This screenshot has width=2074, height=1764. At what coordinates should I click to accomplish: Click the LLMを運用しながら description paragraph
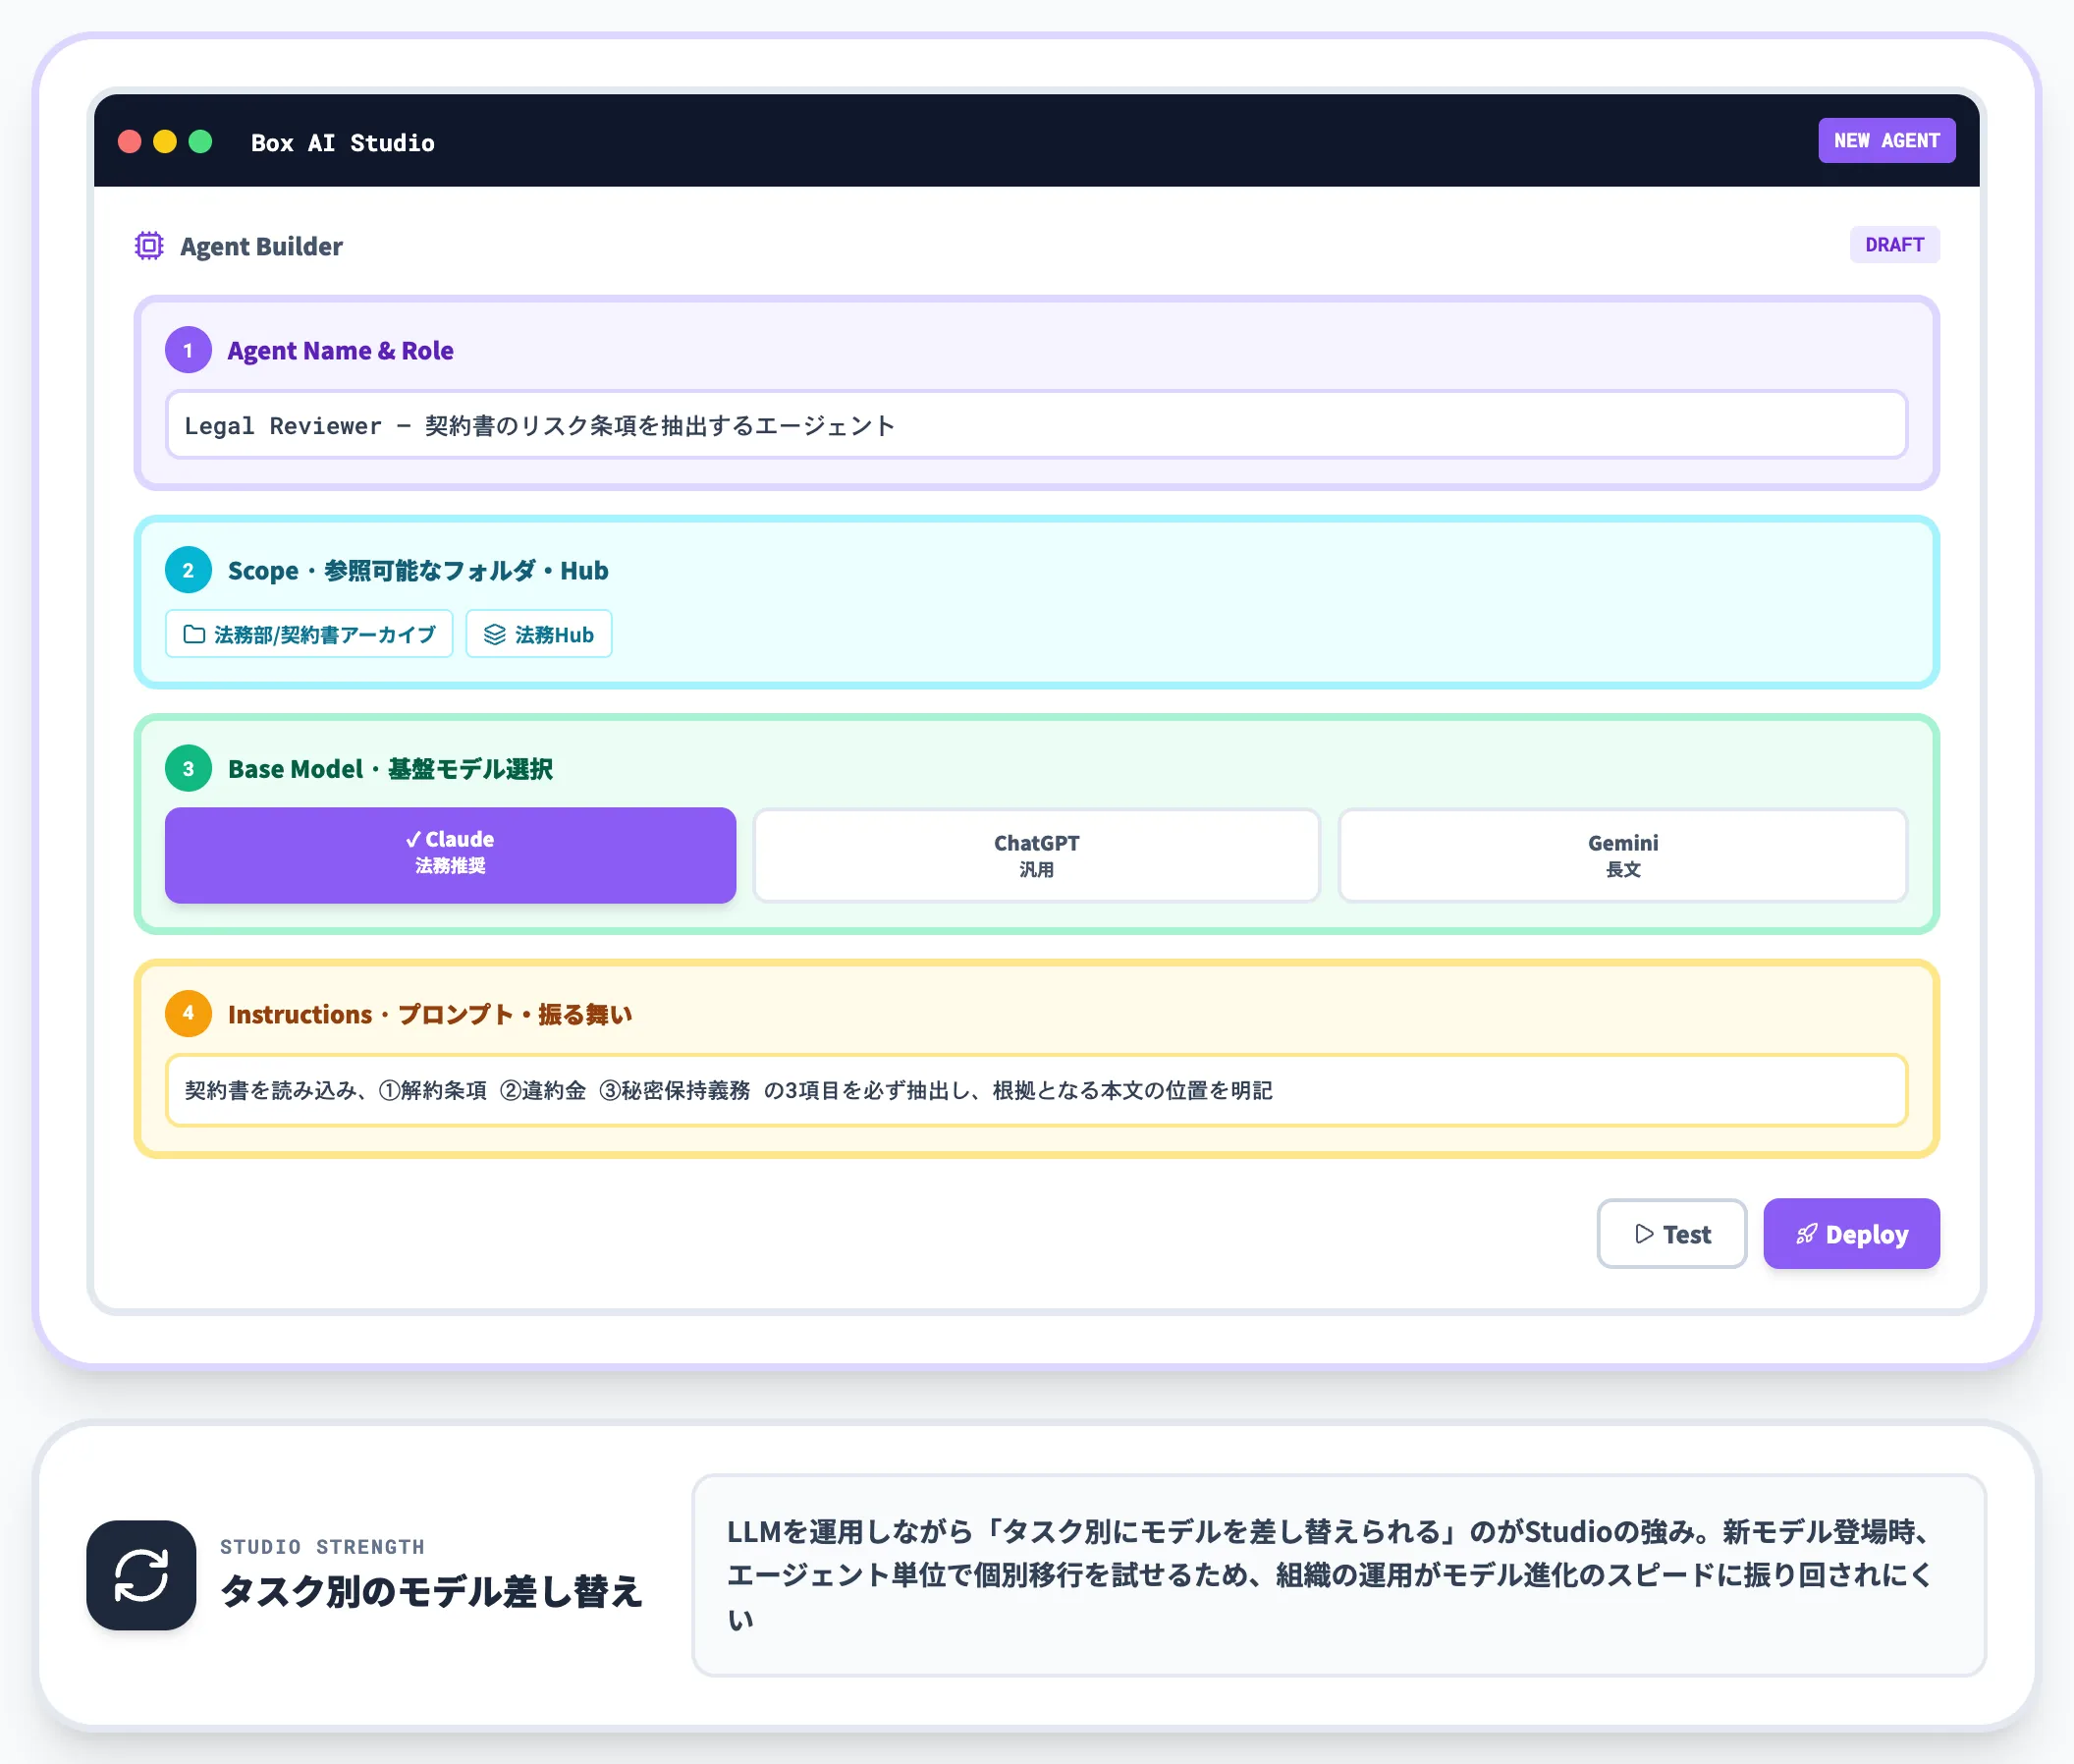tap(1330, 1575)
